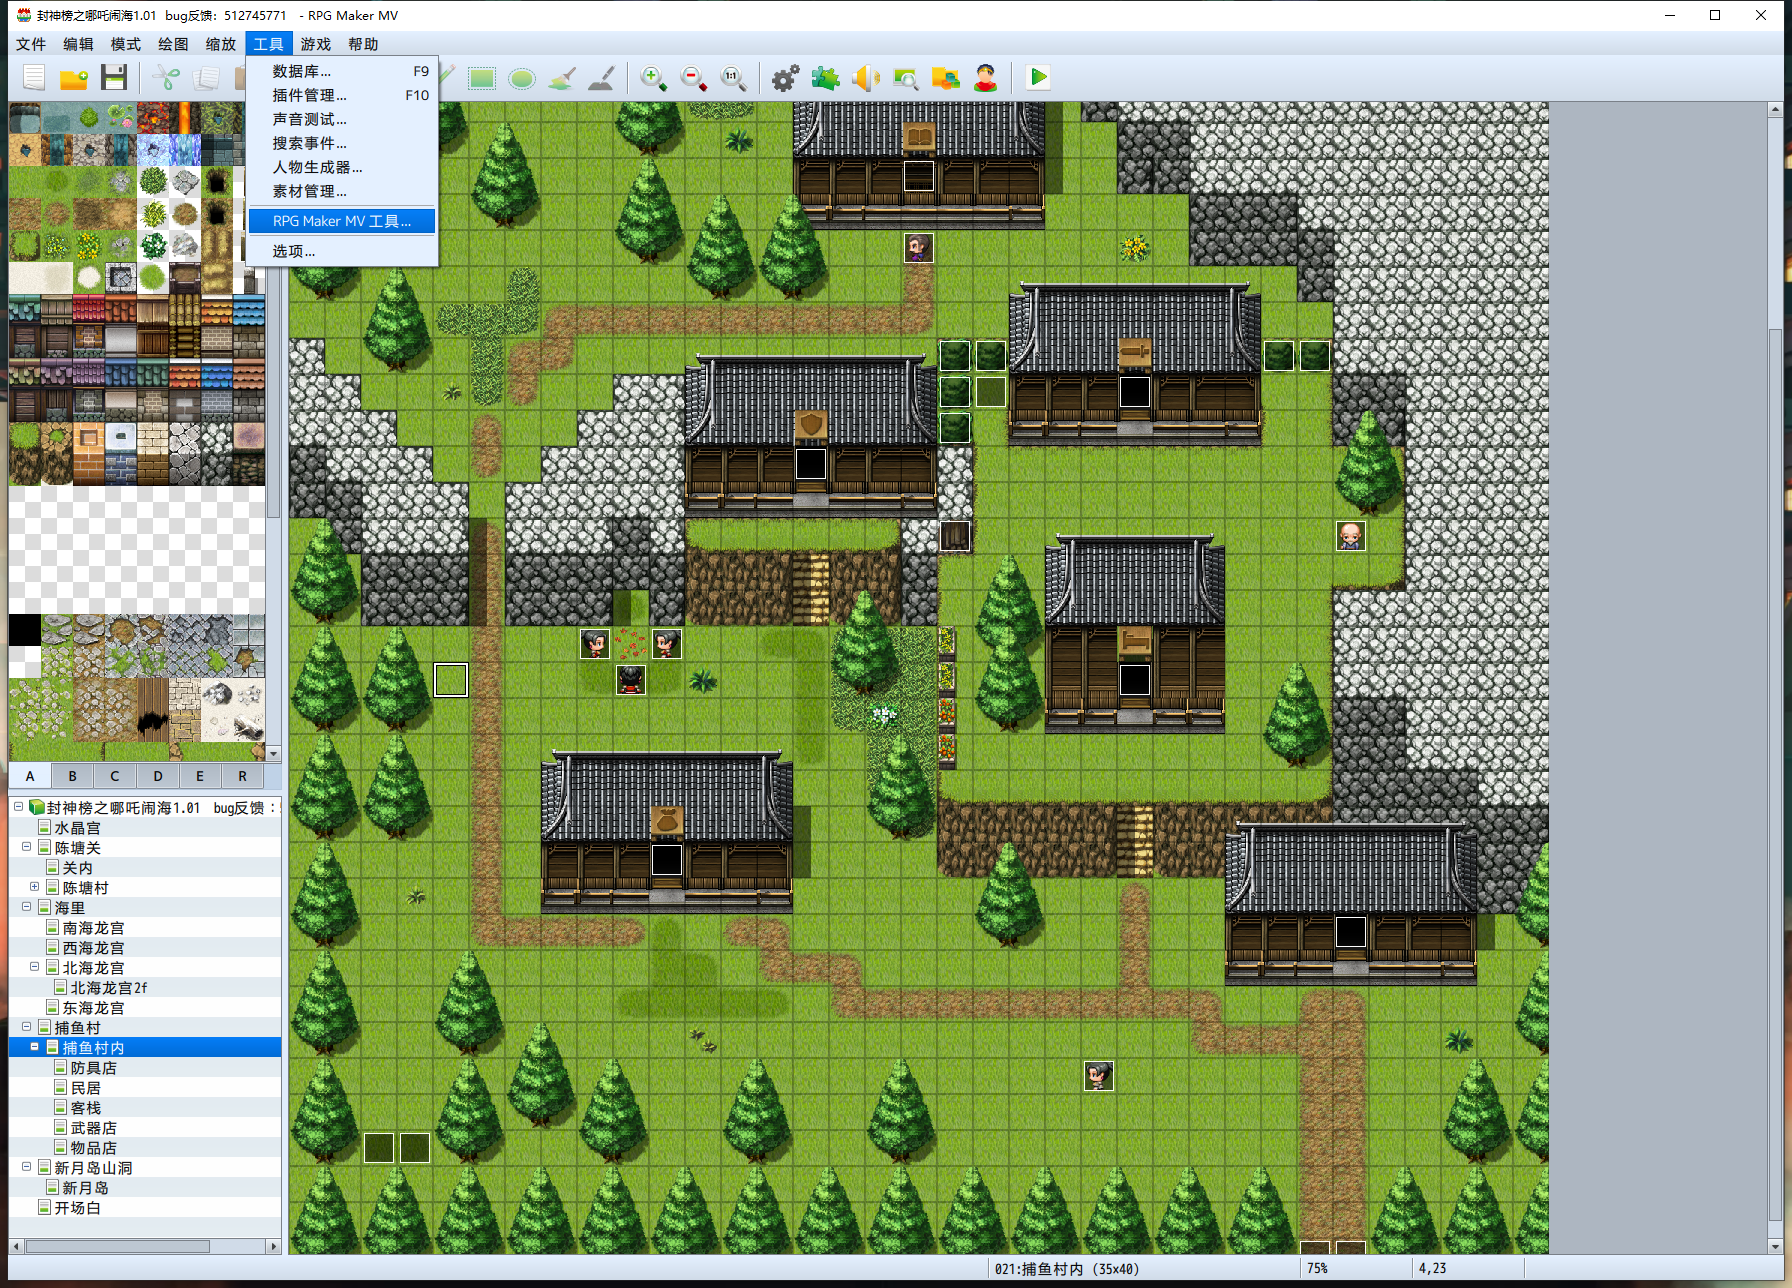1792x1288 pixels.
Task: Open Character Generator person icon
Action: tap(985, 78)
